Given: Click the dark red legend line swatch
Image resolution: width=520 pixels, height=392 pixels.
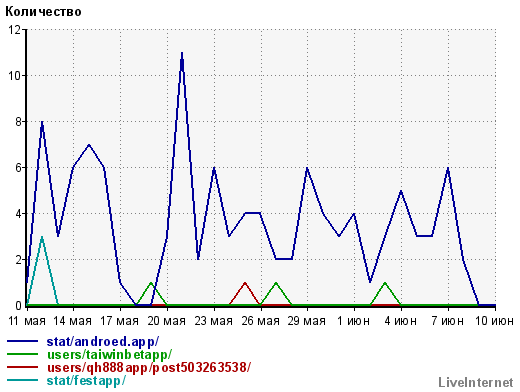Looking at the screenshot, I should [x=22, y=367].
